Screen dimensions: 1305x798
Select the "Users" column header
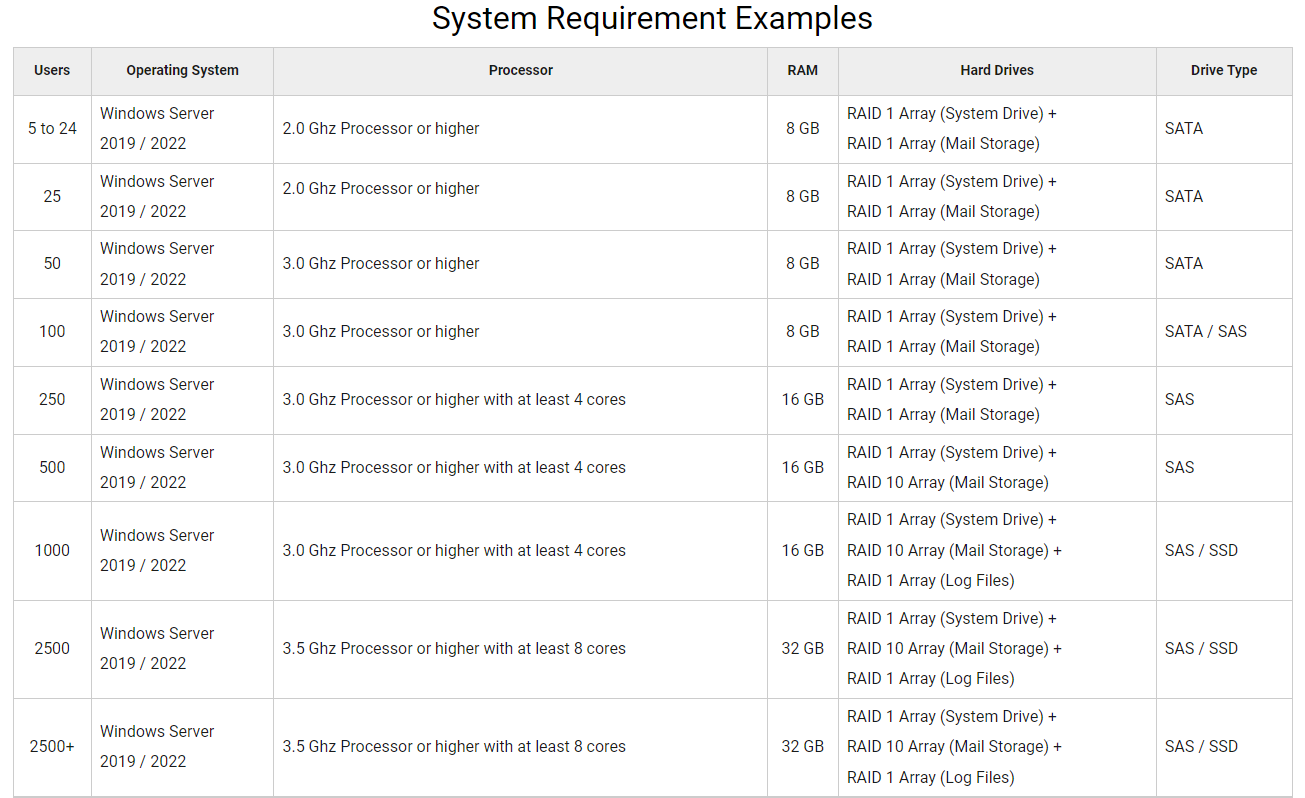52,71
